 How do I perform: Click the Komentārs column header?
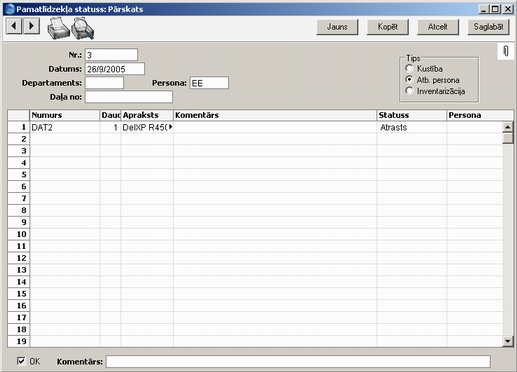[x=275, y=115]
